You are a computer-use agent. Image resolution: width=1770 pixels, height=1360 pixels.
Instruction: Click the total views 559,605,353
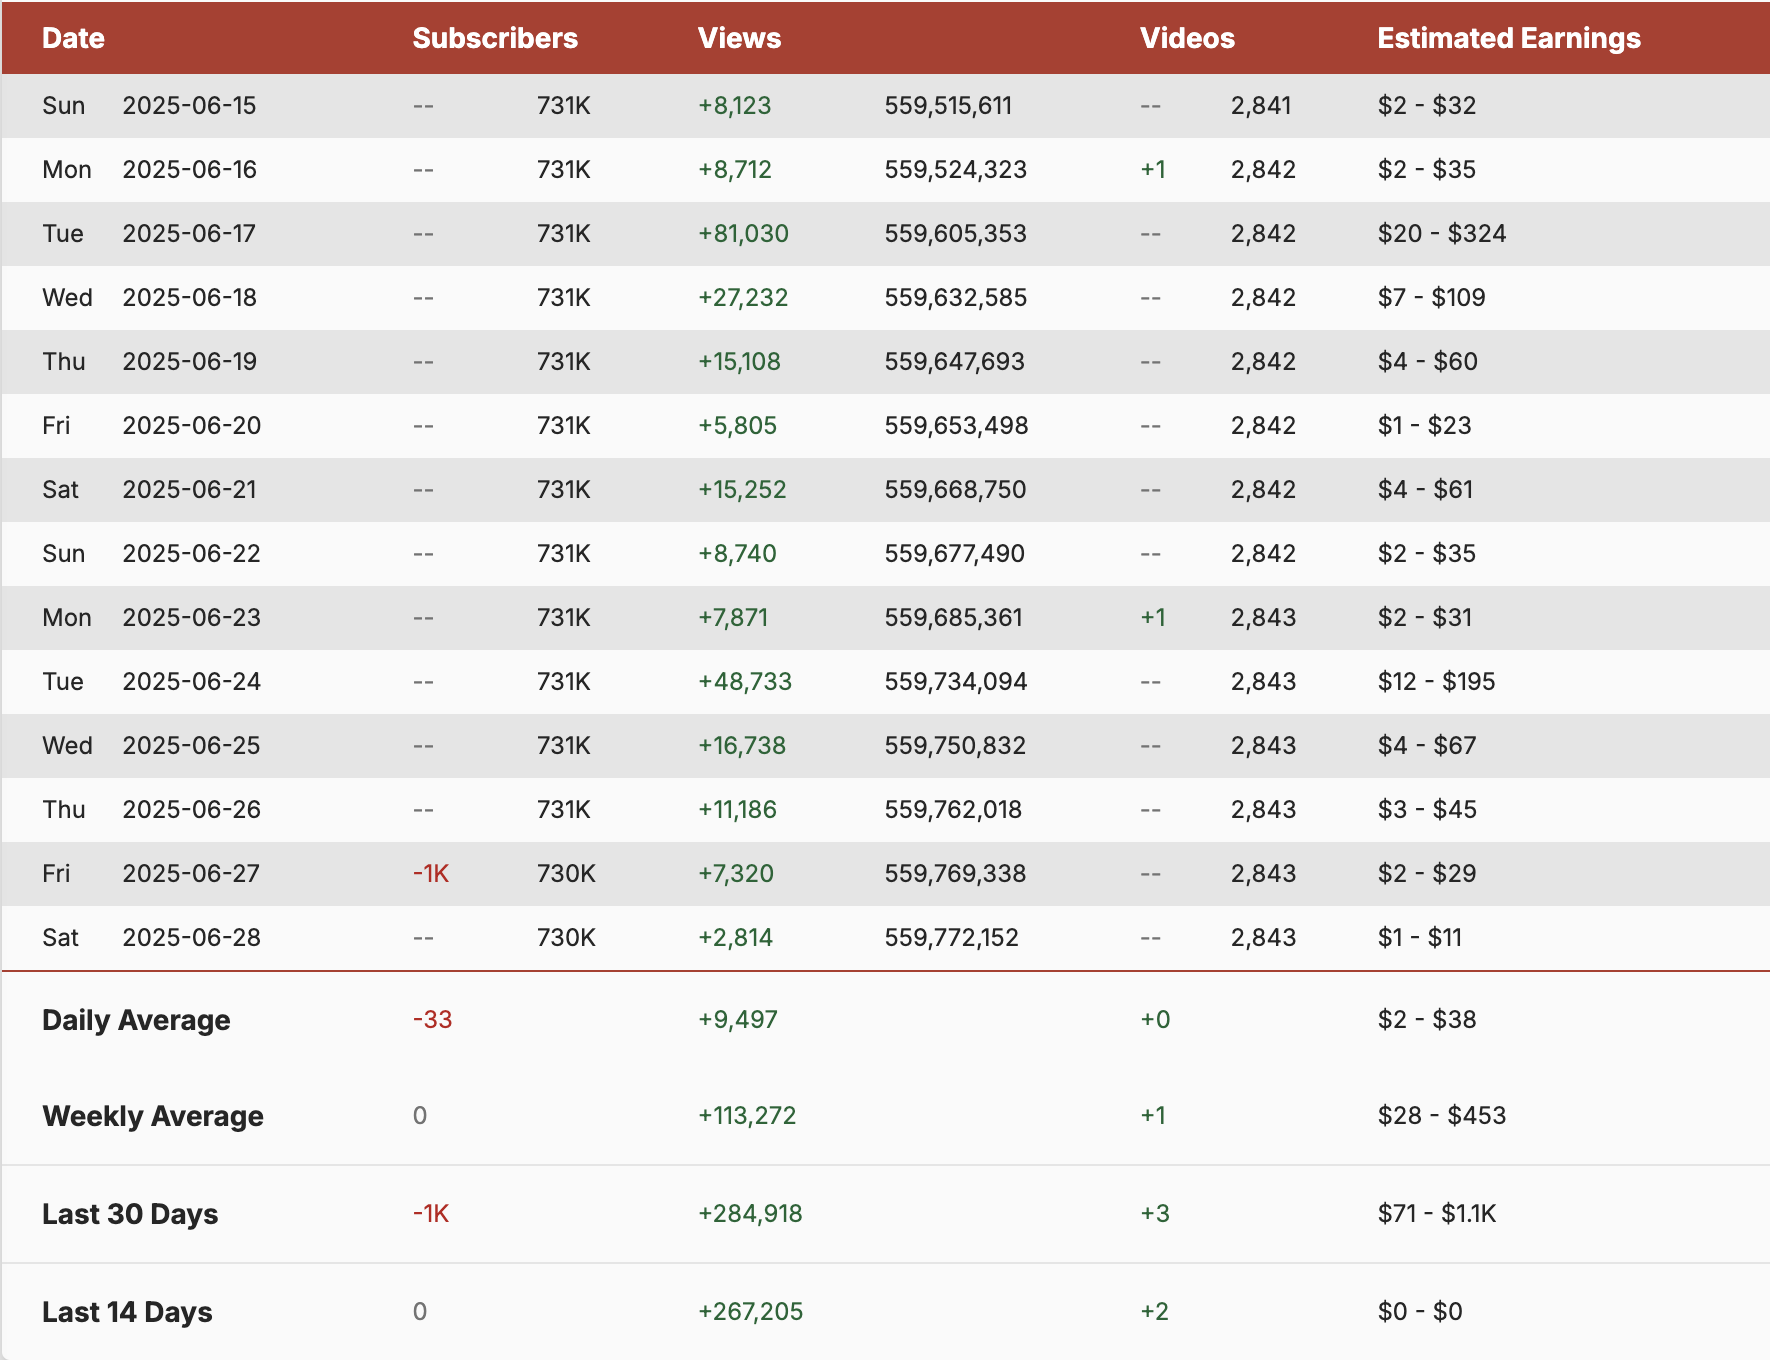tap(955, 234)
